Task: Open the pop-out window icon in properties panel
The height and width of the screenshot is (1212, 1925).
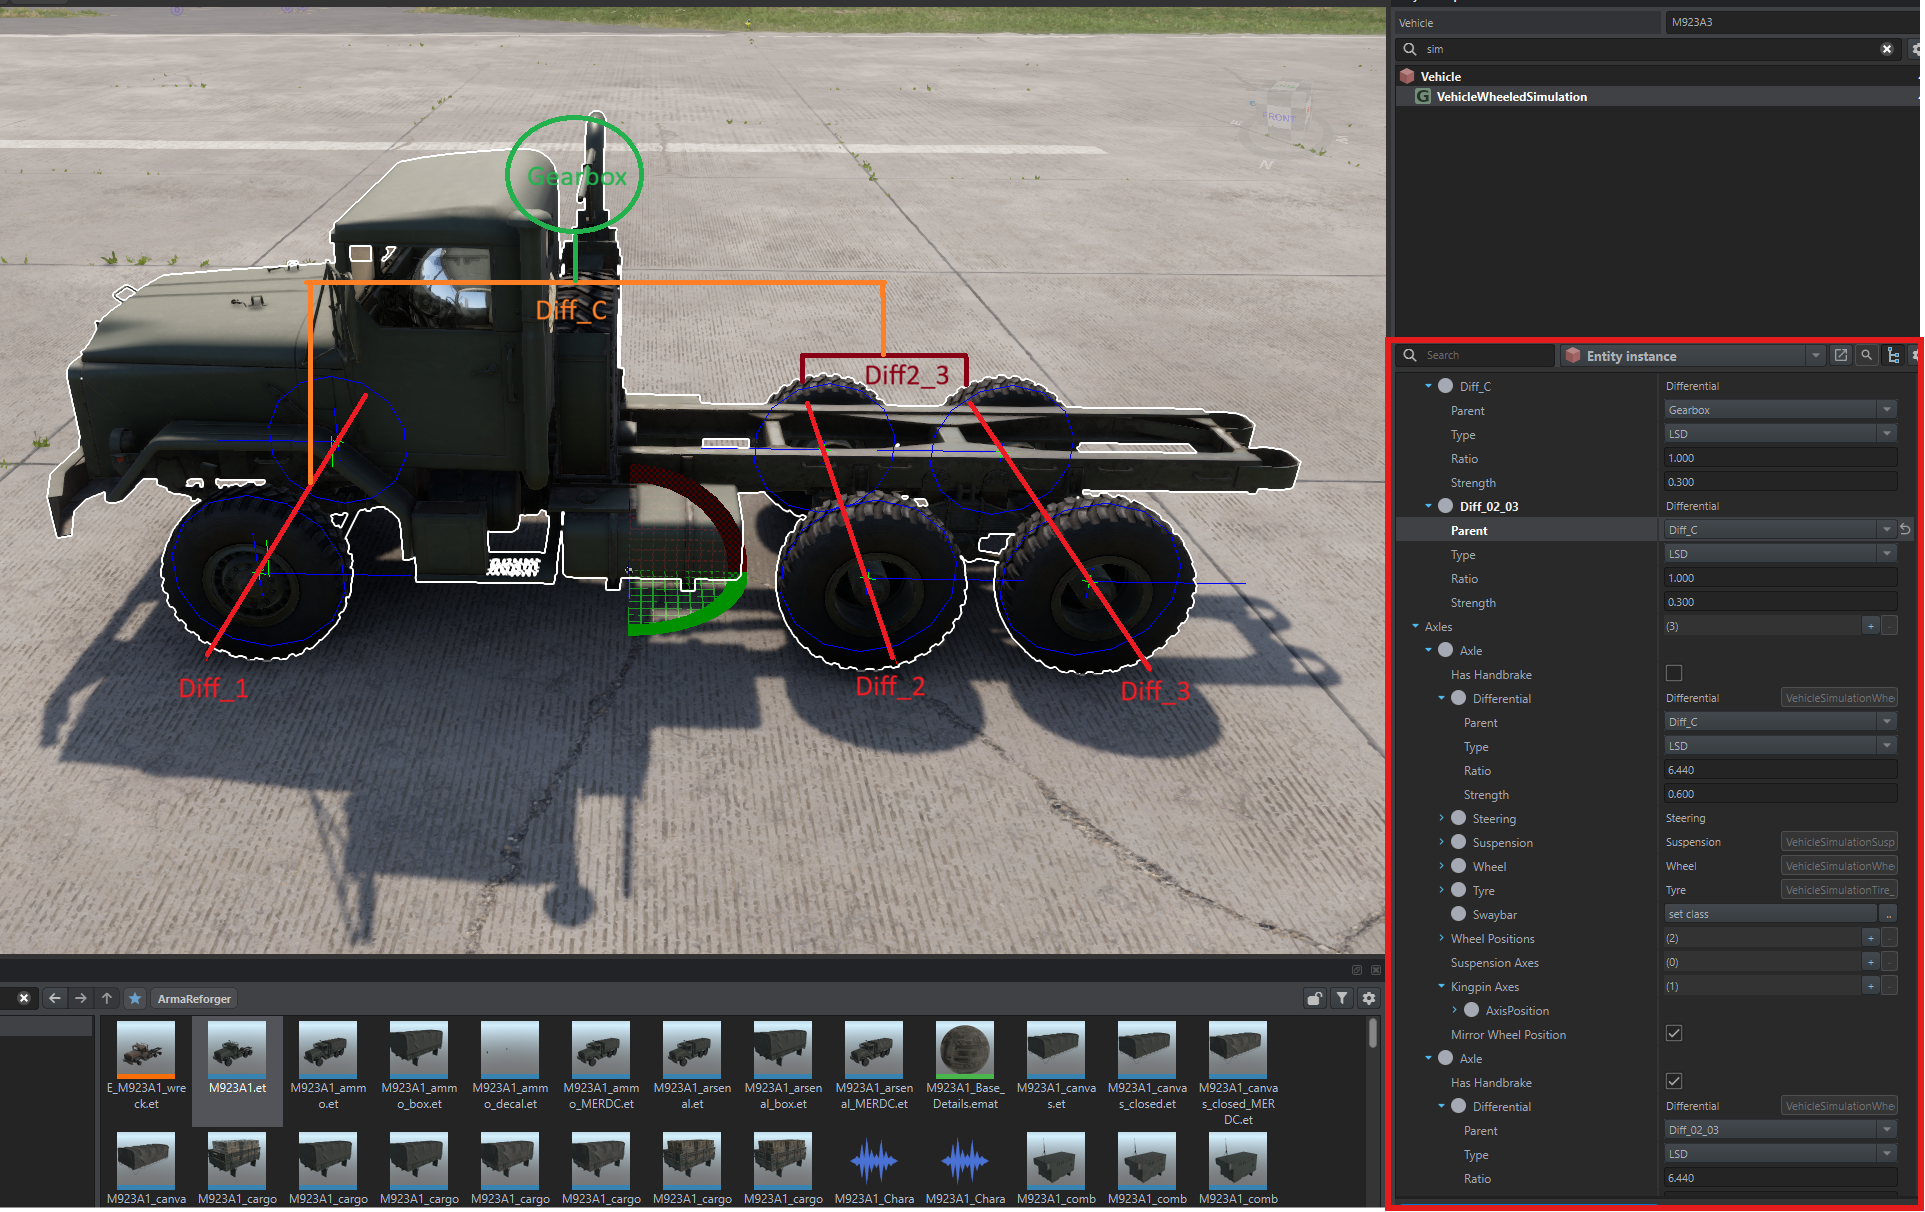Action: 1841,356
